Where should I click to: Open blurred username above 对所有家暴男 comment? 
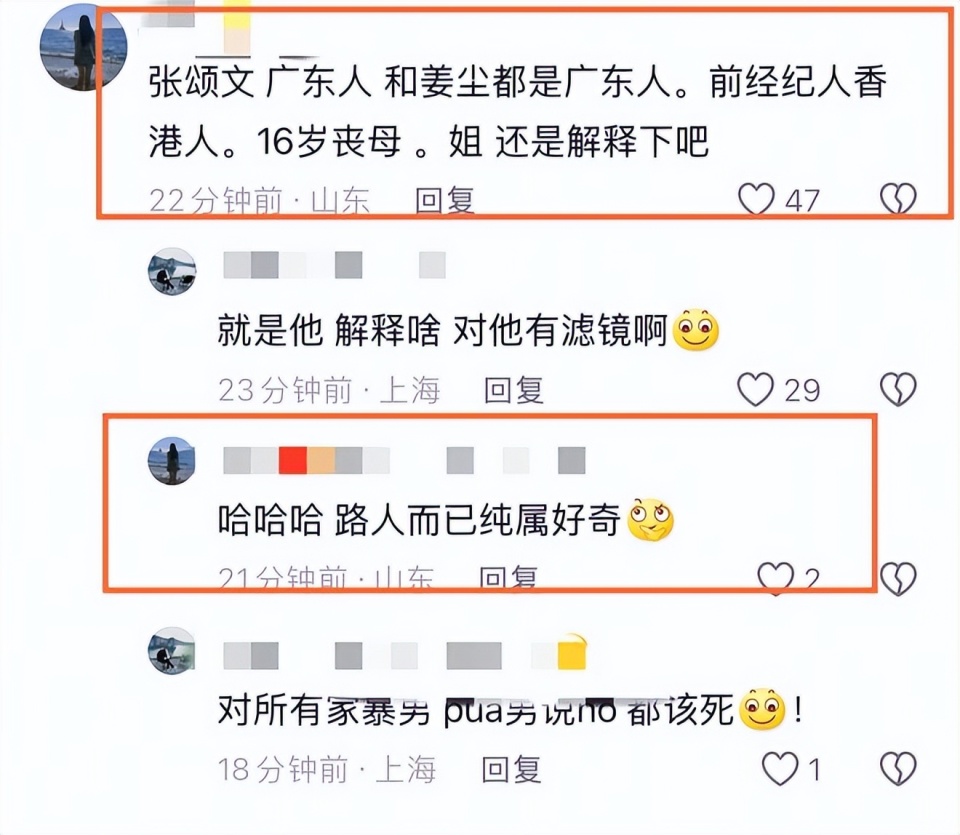[x=405, y=654]
